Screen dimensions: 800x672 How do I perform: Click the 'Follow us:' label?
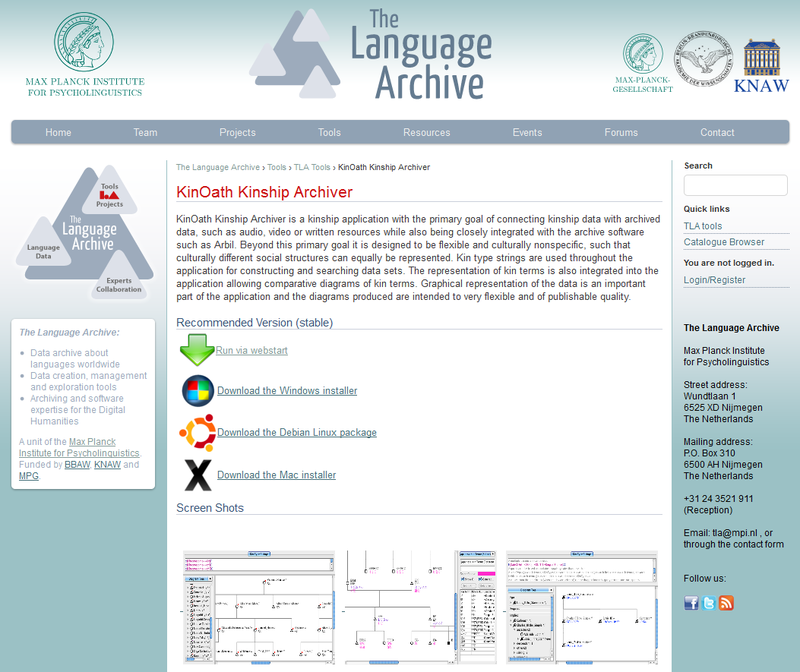click(705, 578)
